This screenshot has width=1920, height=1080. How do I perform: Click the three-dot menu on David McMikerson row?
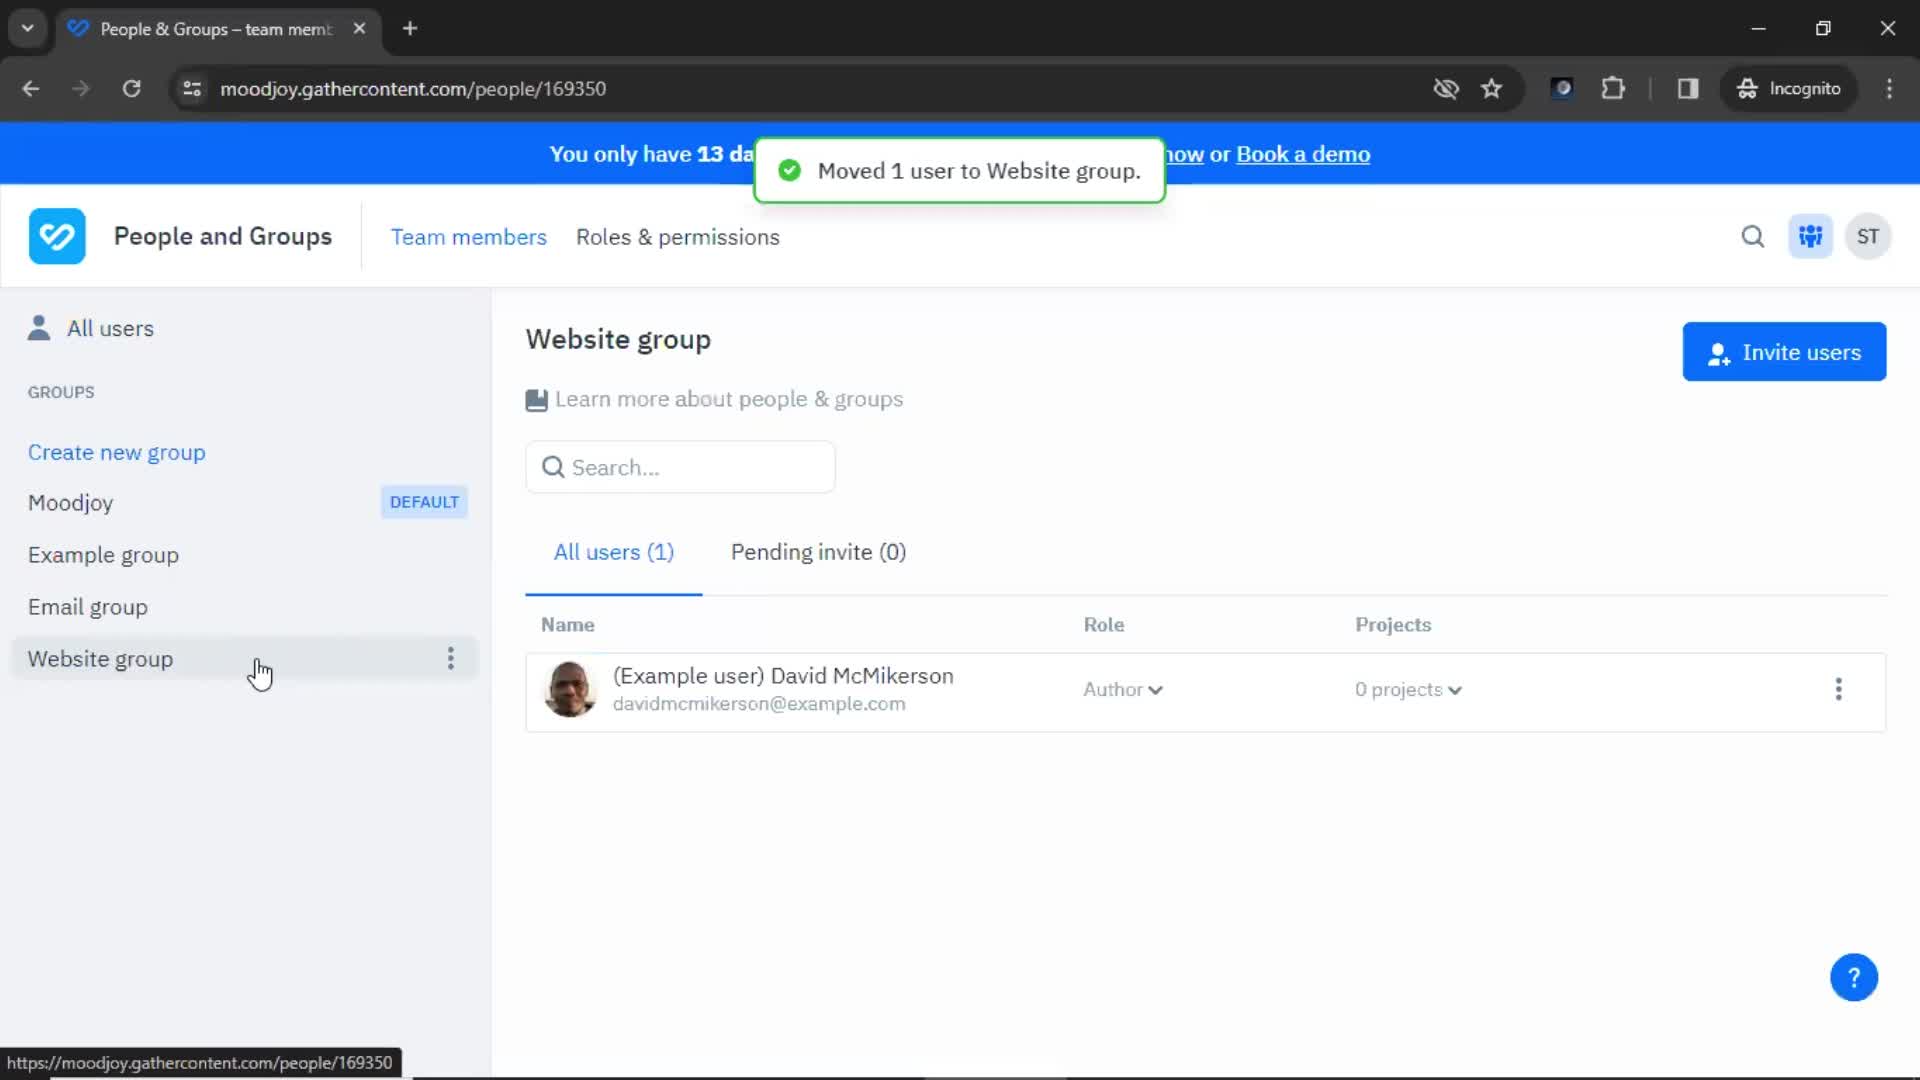pyautogui.click(x=1840, y=688)
